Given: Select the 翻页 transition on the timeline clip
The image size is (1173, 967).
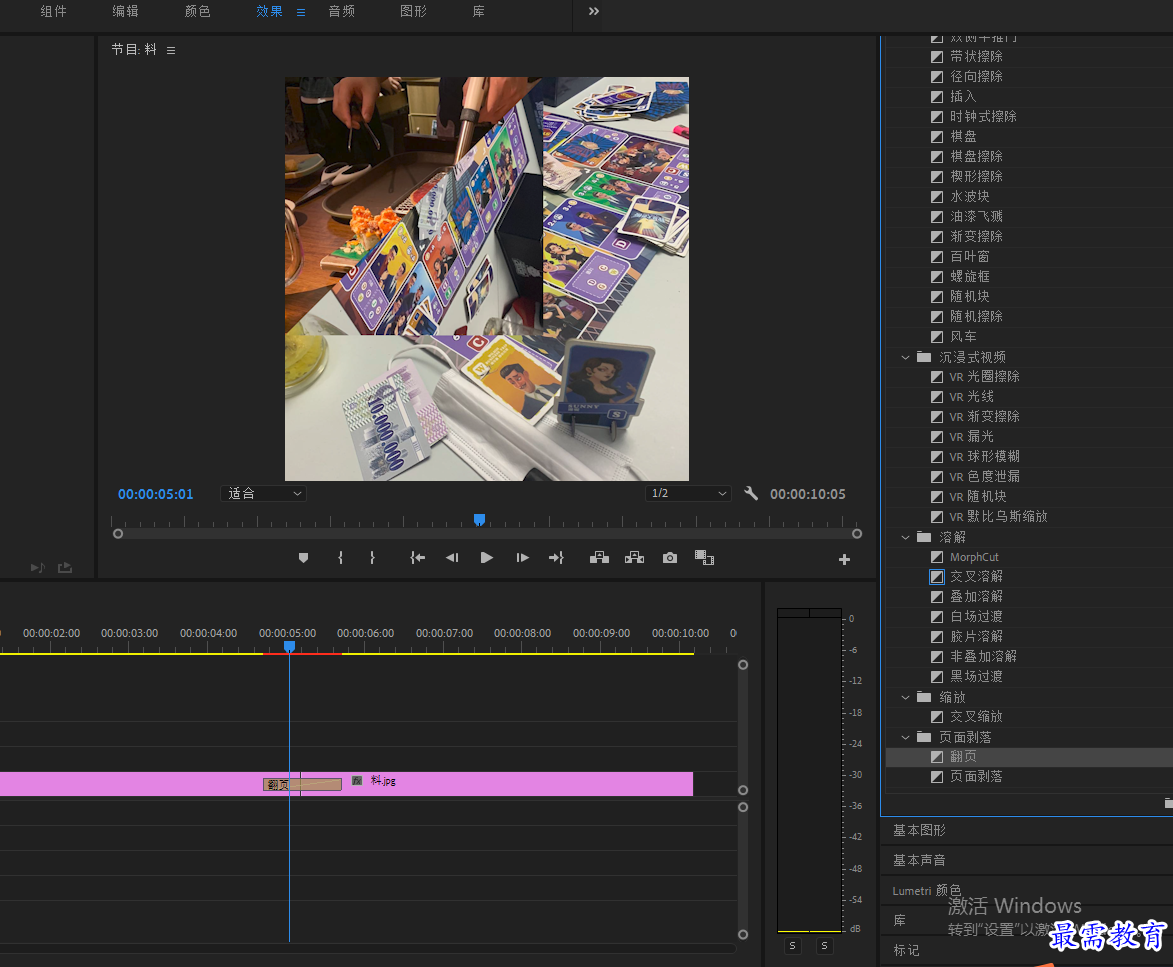Looking at the screenshot, I should pos(302,785).
